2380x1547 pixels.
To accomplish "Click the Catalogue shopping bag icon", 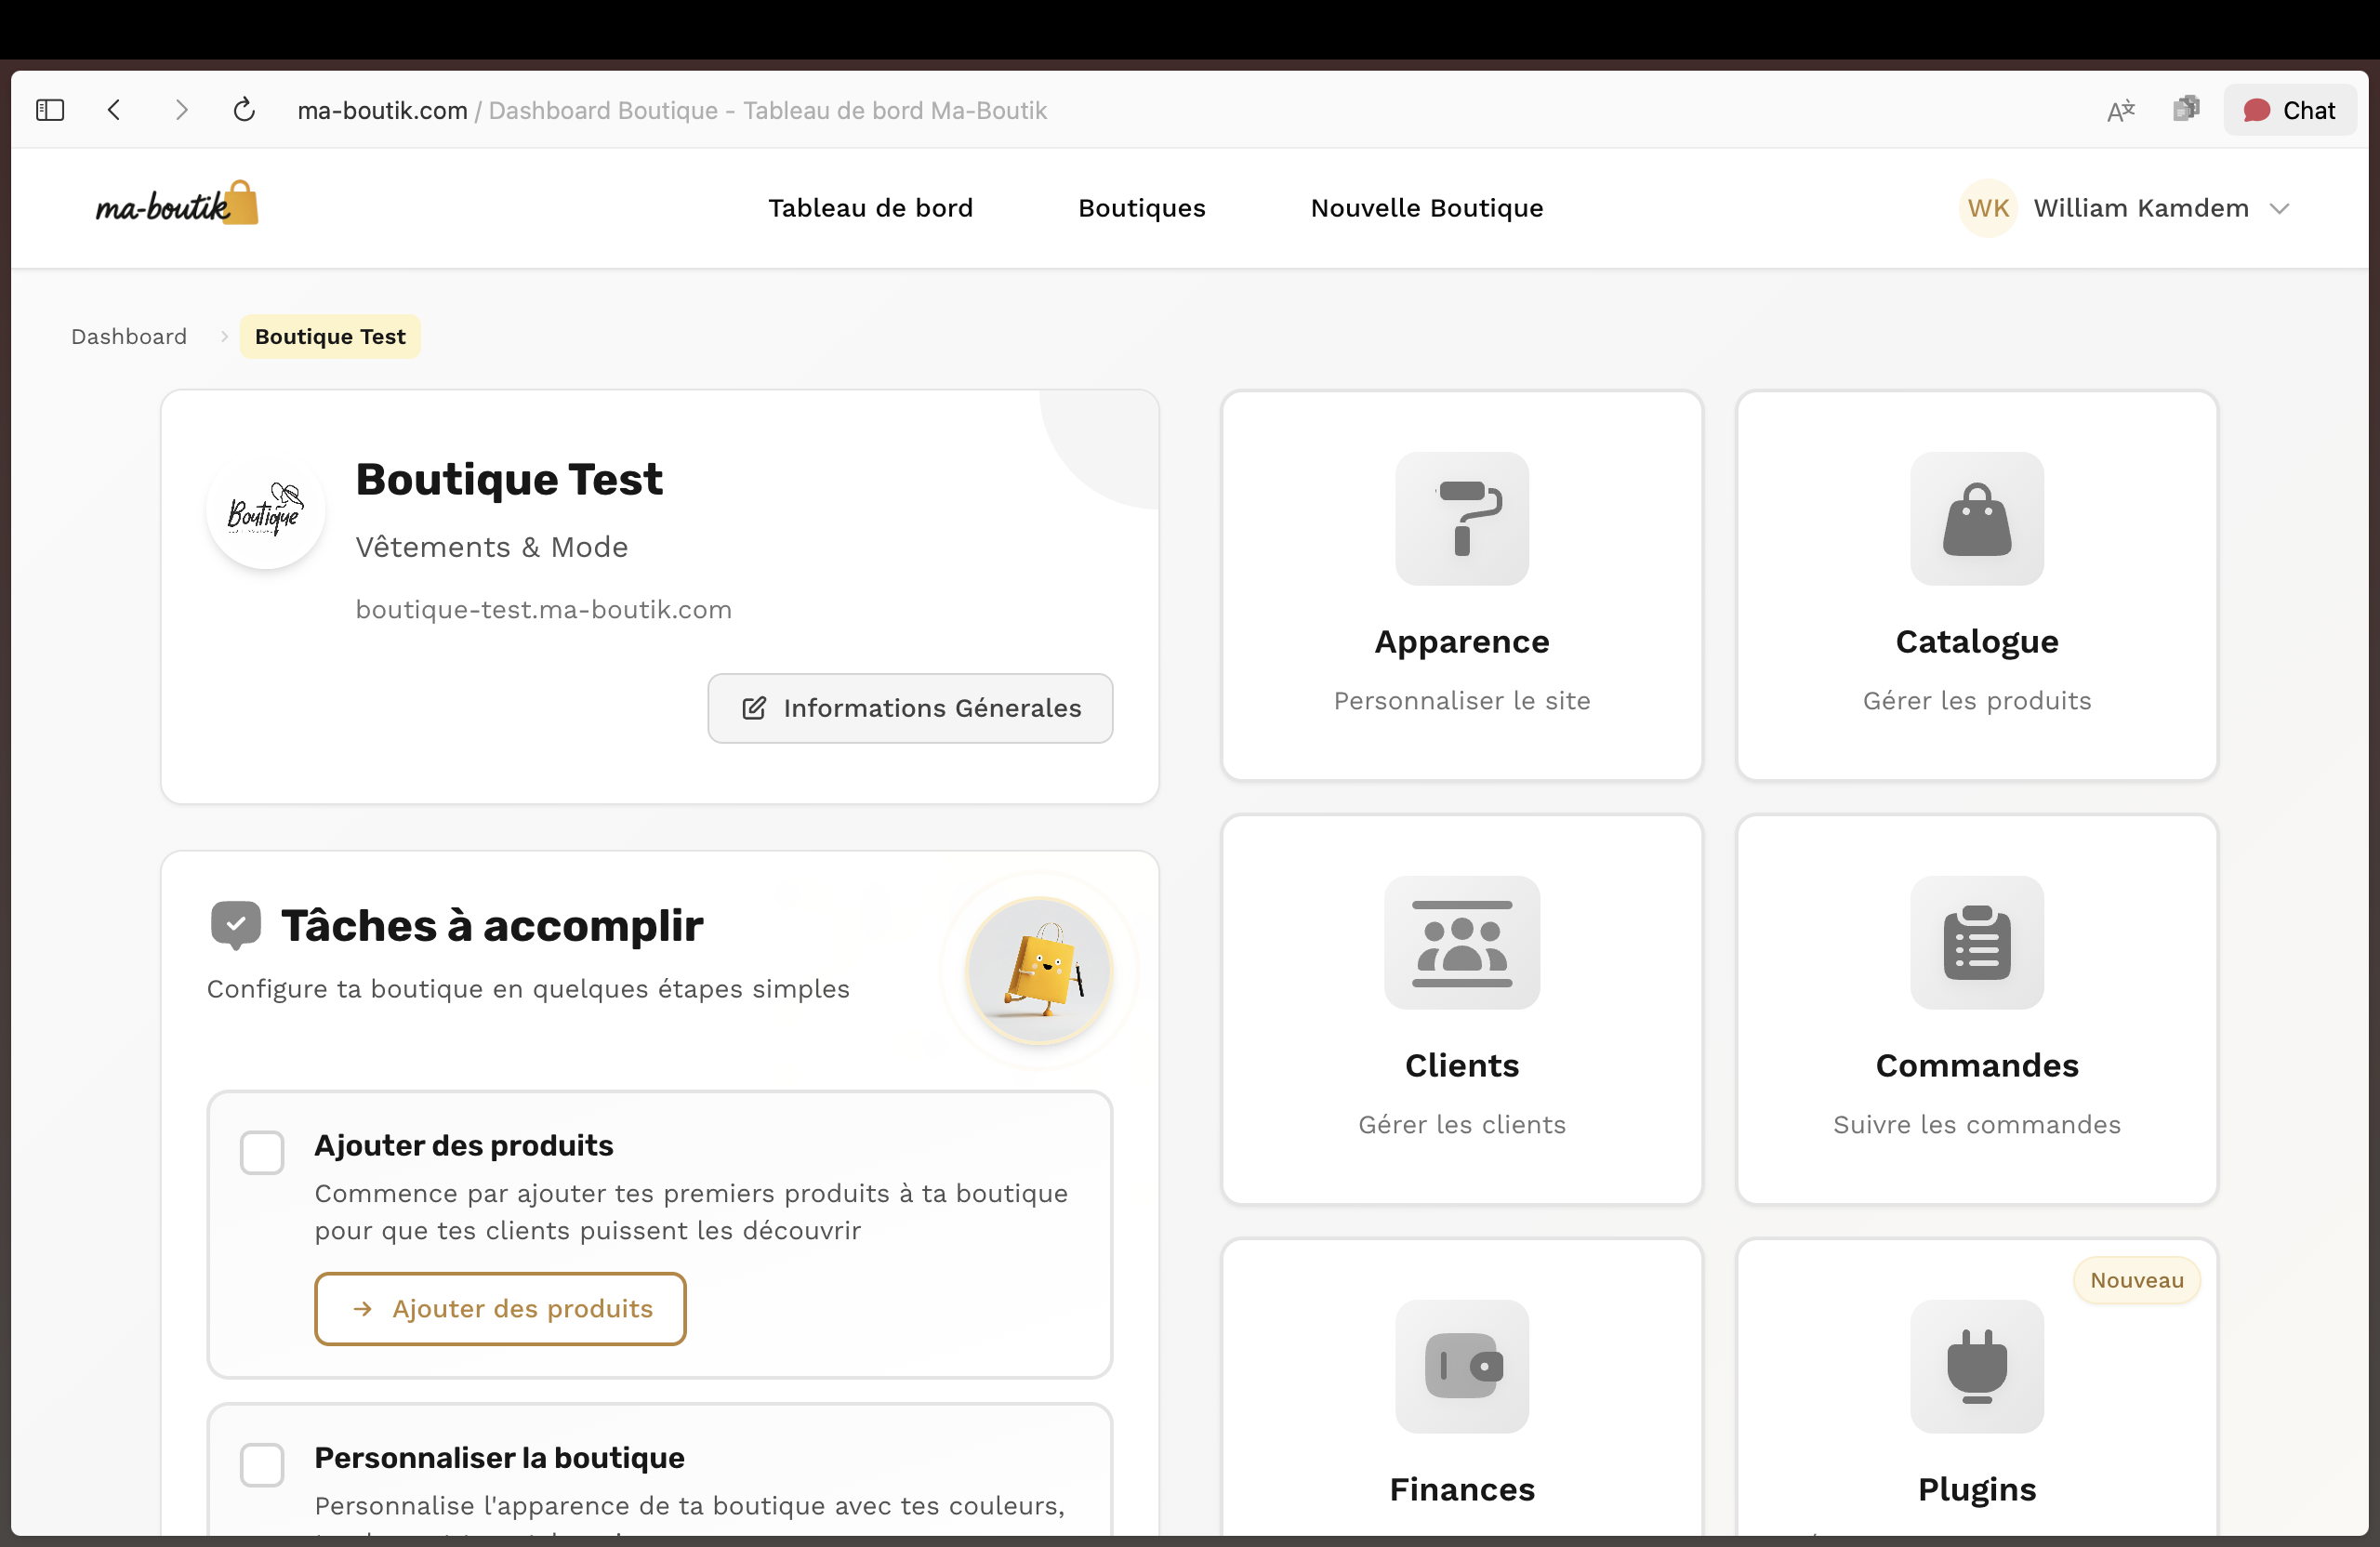I will point(1976,518).
